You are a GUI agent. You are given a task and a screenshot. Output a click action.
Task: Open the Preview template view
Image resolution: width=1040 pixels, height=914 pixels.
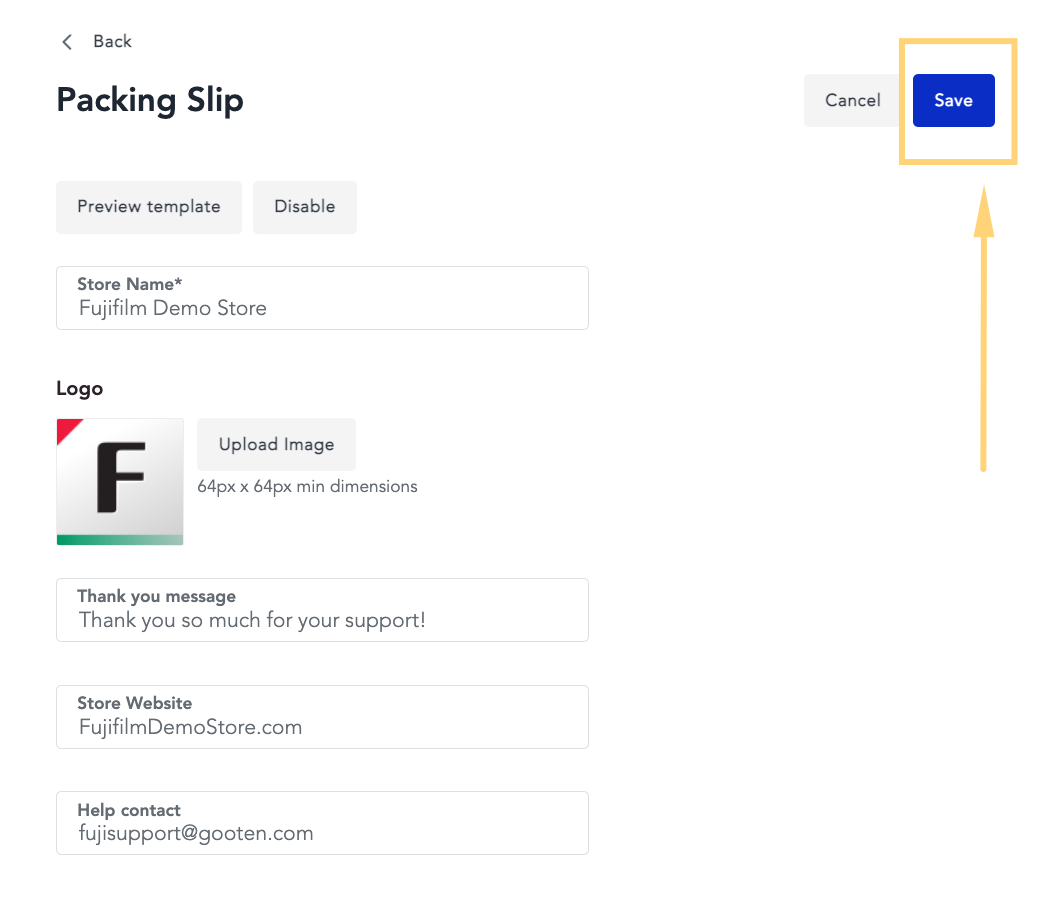click(149, 207)
